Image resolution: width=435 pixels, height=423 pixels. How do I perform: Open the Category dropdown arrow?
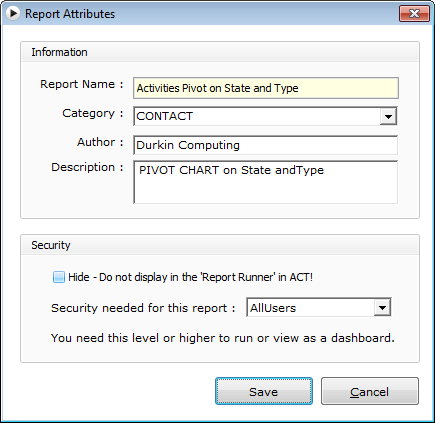[x=388, y=117]
